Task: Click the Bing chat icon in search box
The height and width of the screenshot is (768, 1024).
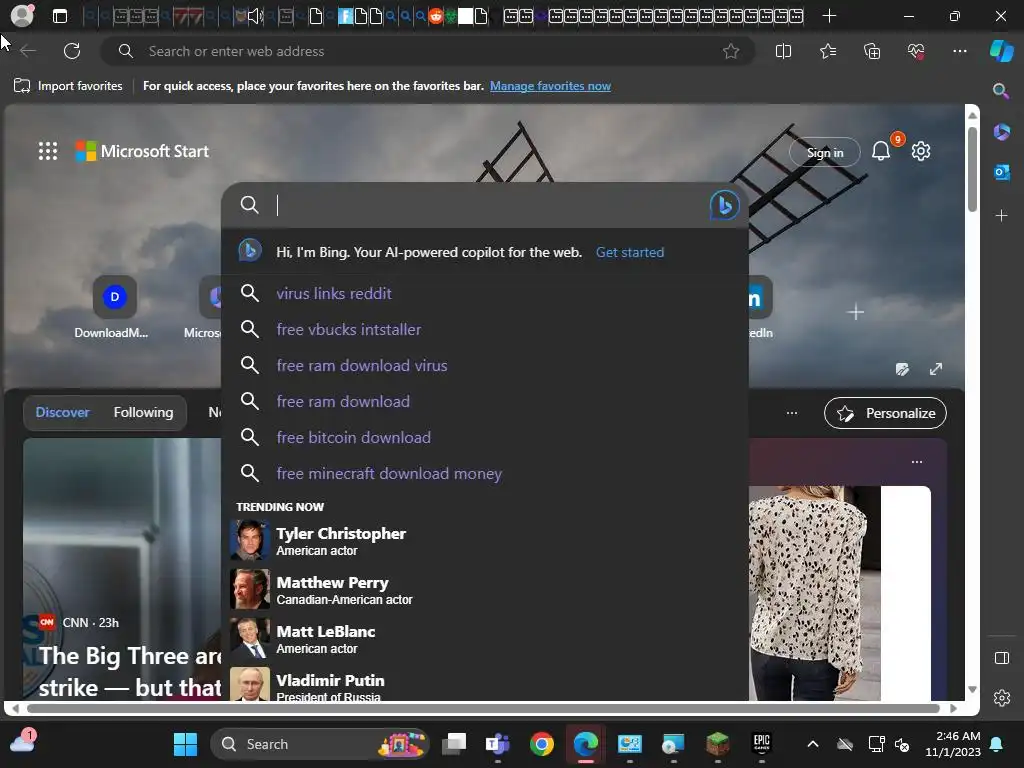Action: click(724, 205)
